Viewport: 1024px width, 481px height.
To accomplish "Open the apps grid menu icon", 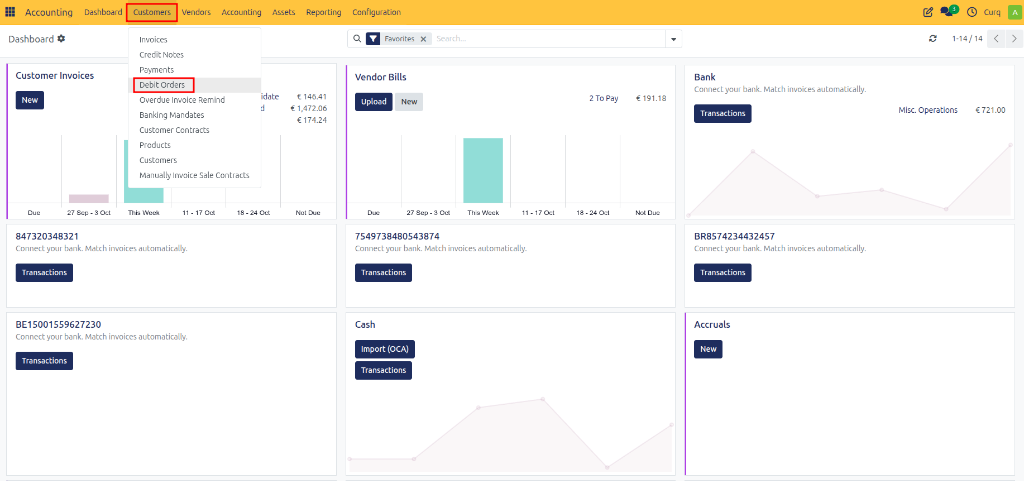I will click(x=10, y=12).
